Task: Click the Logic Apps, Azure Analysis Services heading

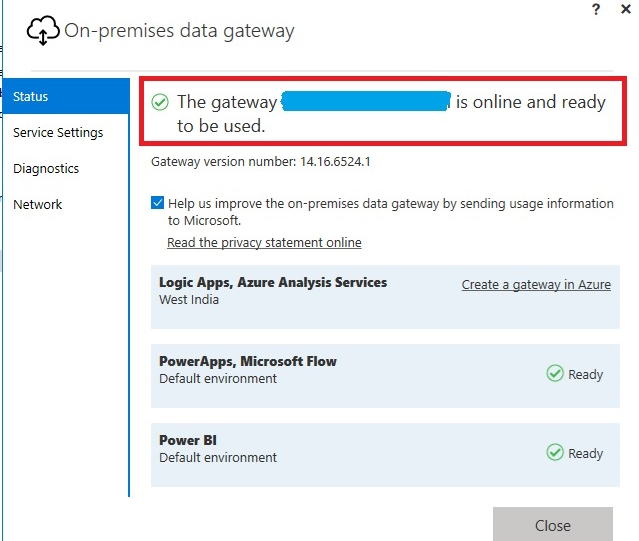Action: click(273, 283)
